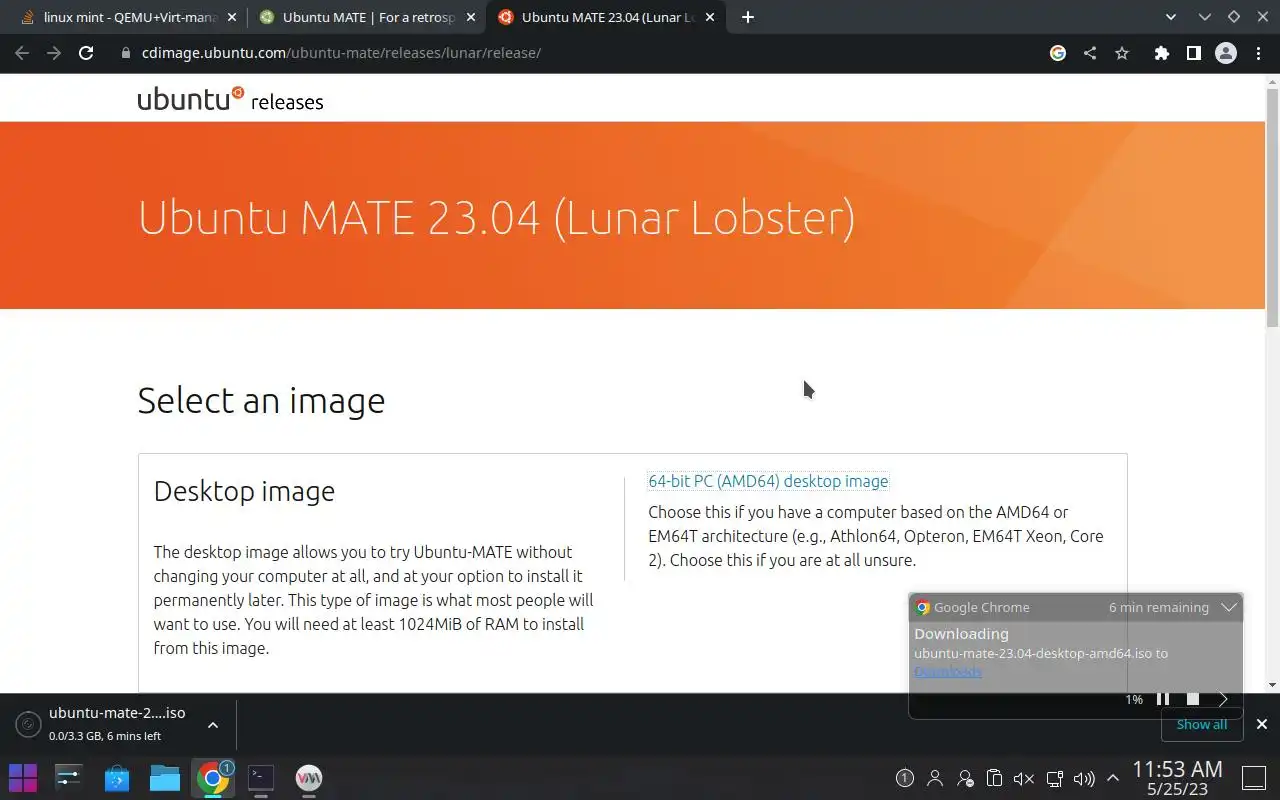Collapse the Google Chrome download notification

(1229, 607)
